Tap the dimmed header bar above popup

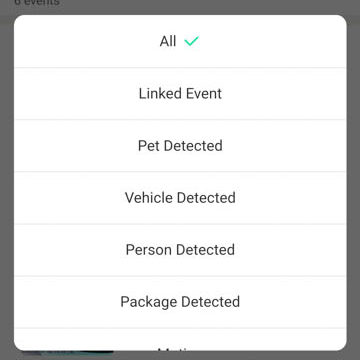tap(180, 7)
